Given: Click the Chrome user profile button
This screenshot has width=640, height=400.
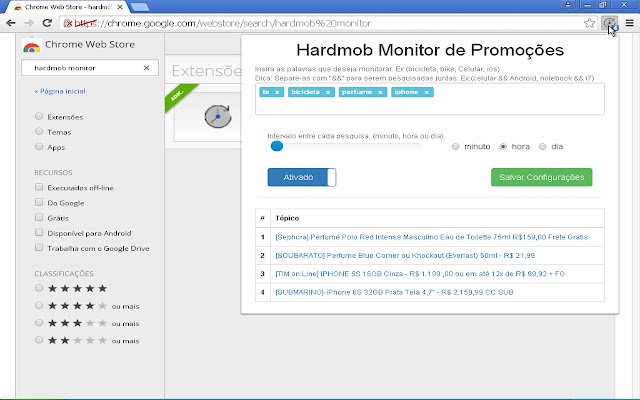Looking at the screenshot, I should click(568, 4).
